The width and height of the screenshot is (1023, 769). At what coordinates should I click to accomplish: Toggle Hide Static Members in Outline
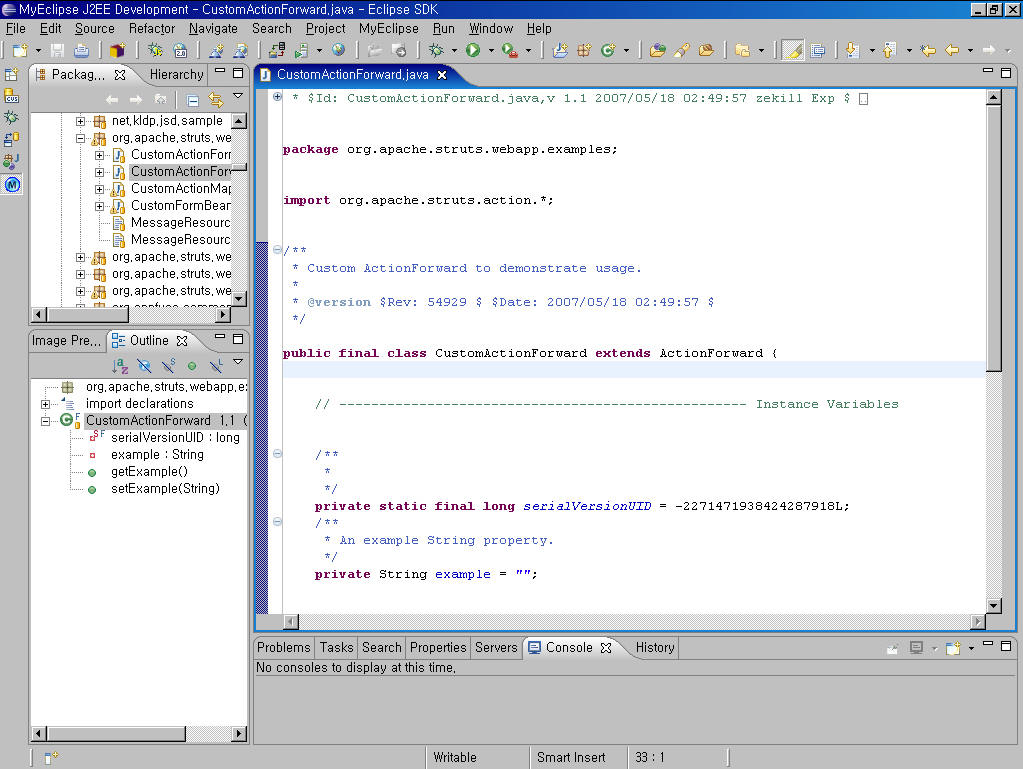[168, 366]
